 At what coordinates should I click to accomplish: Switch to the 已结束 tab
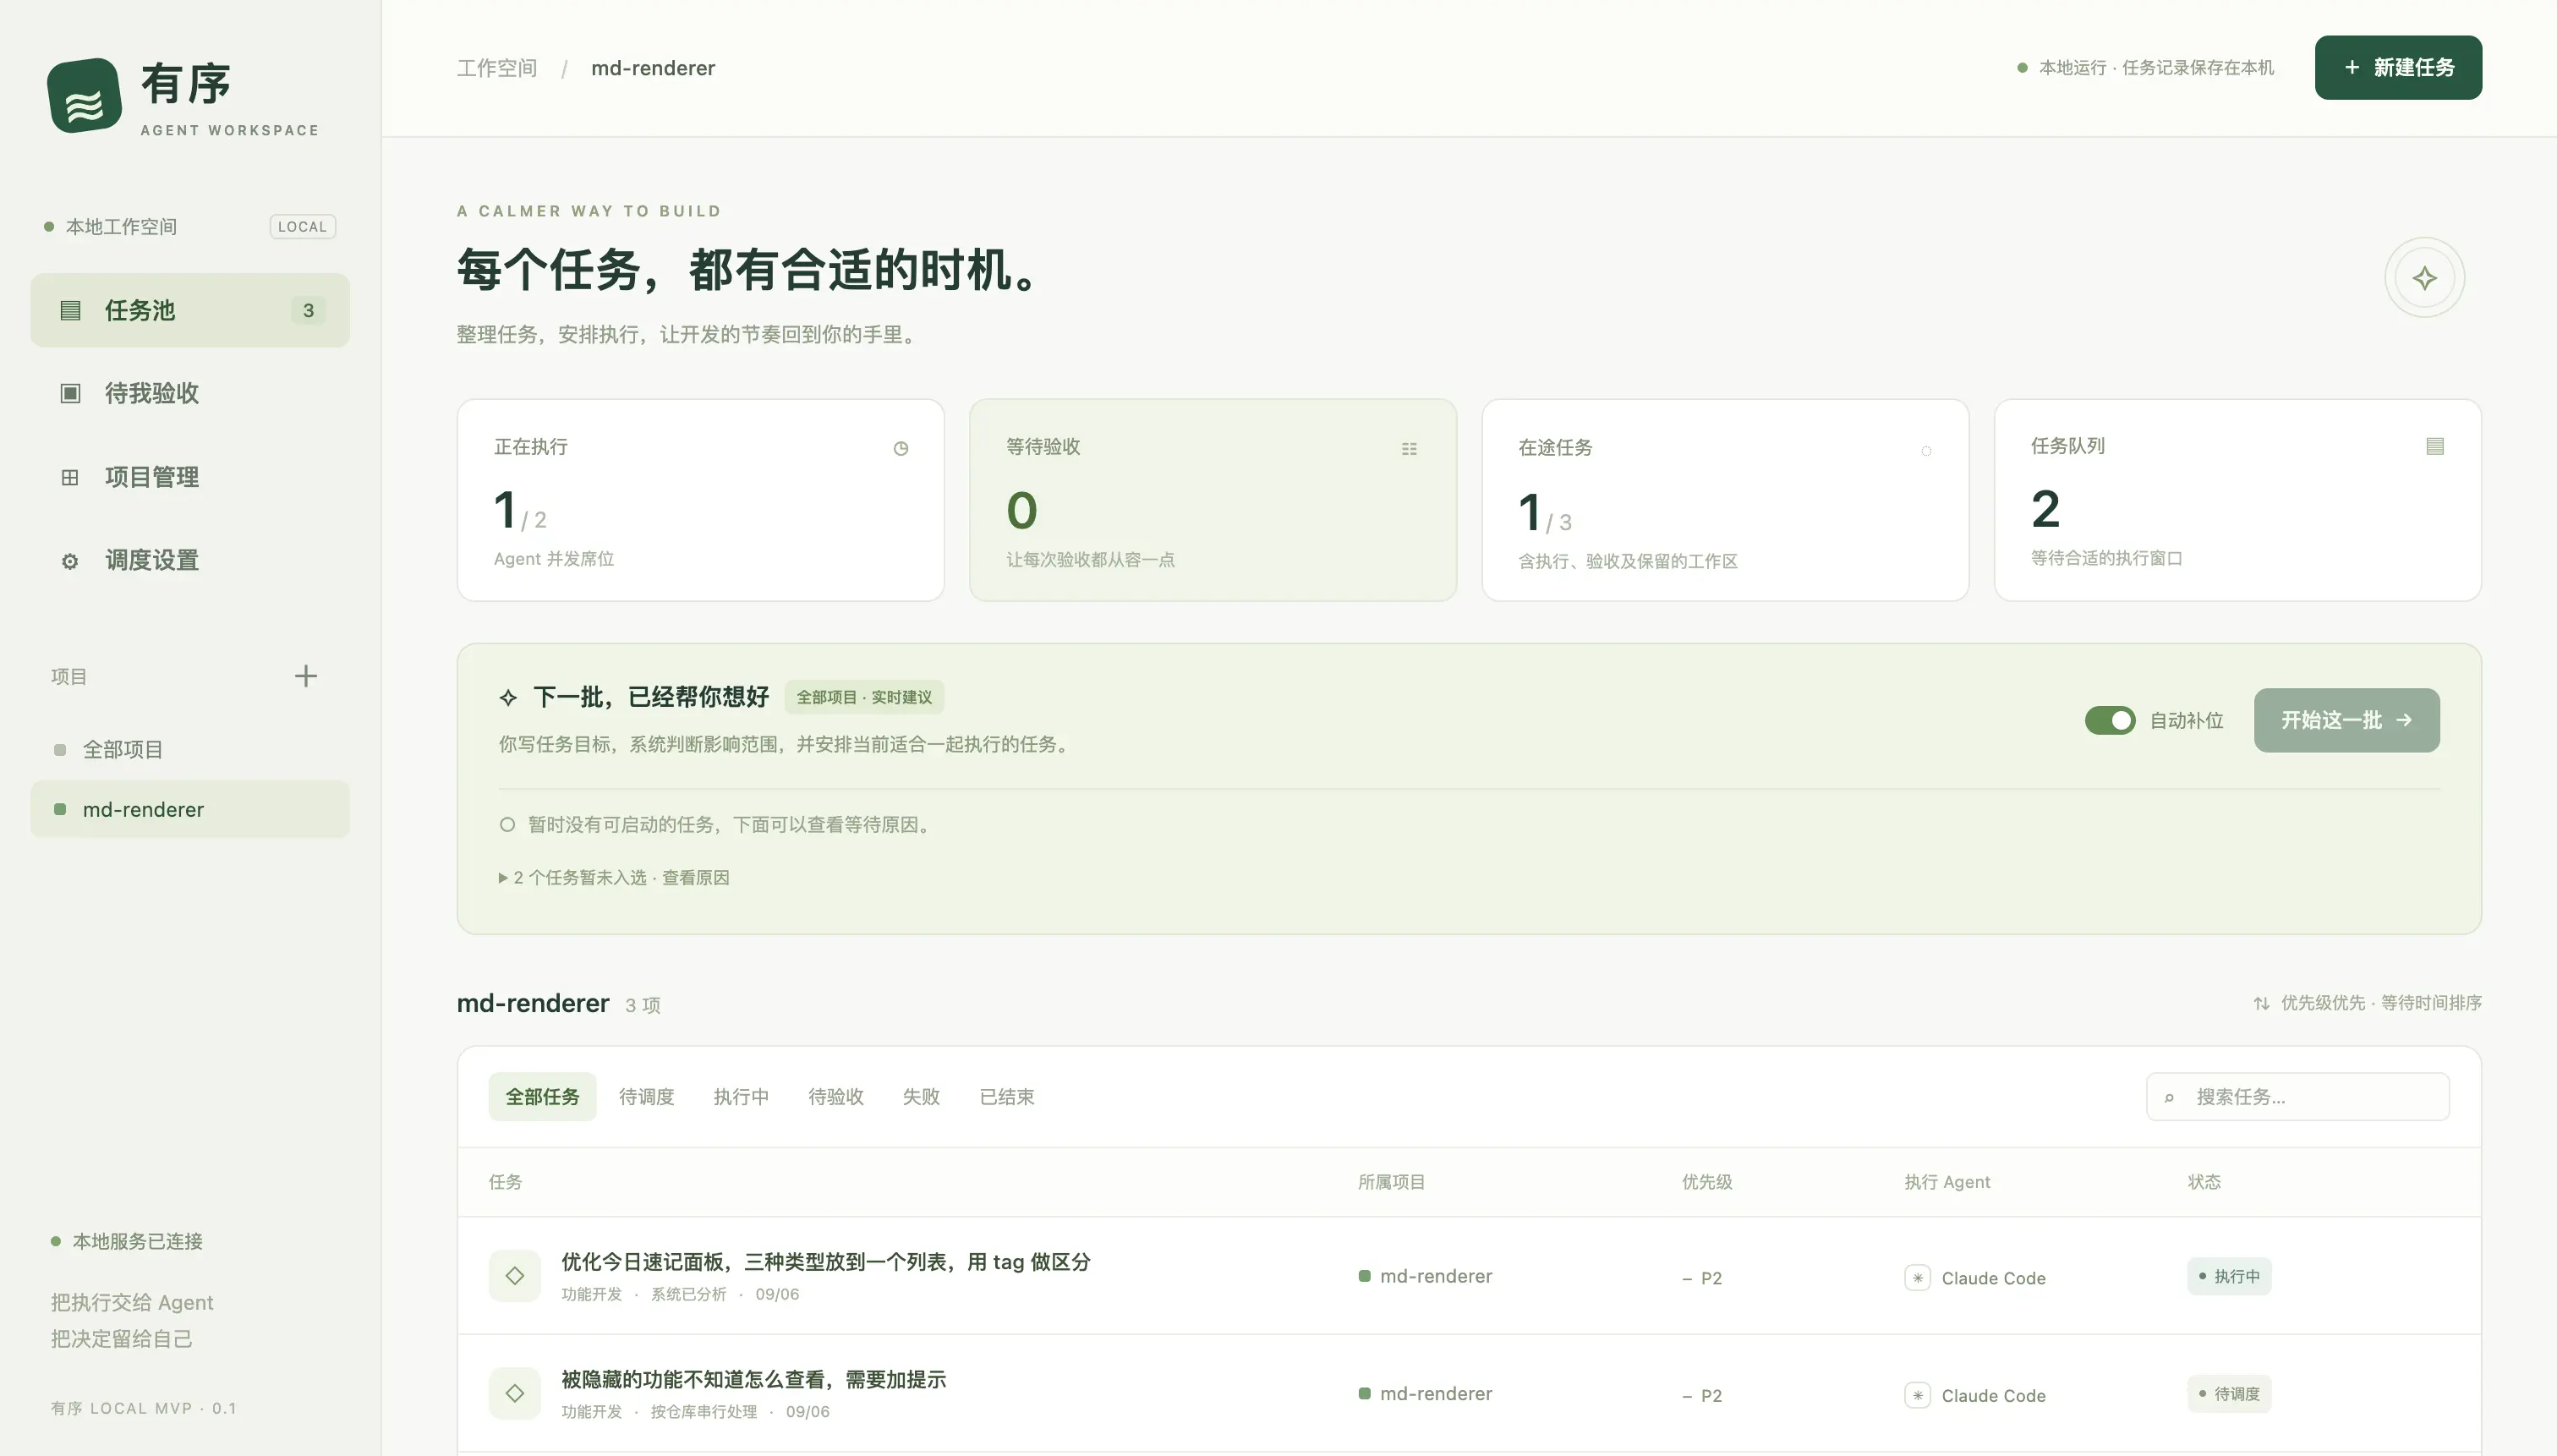1007,1097
